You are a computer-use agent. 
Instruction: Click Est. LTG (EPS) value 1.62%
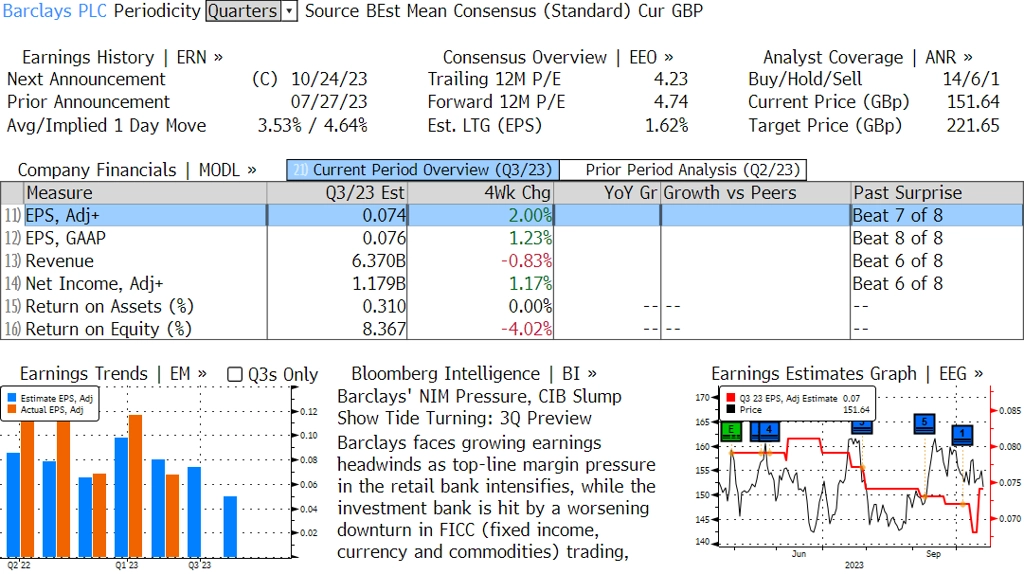pyautogui.click(x=666, y=125)
